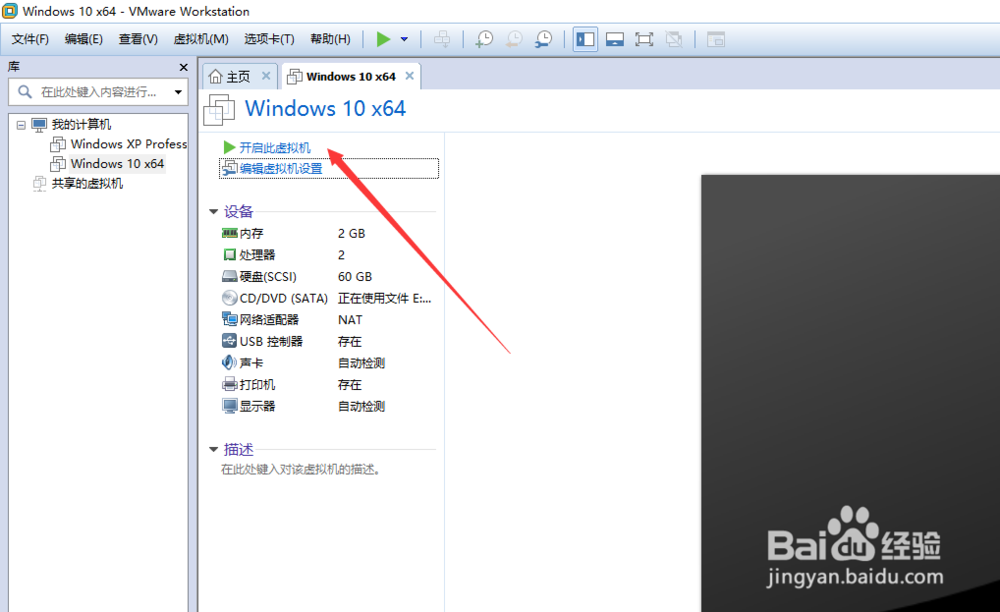Click the CD/DVD (SATA) disc icon
The height and width of the screenshot is (612, 1000).
point(230,298)
